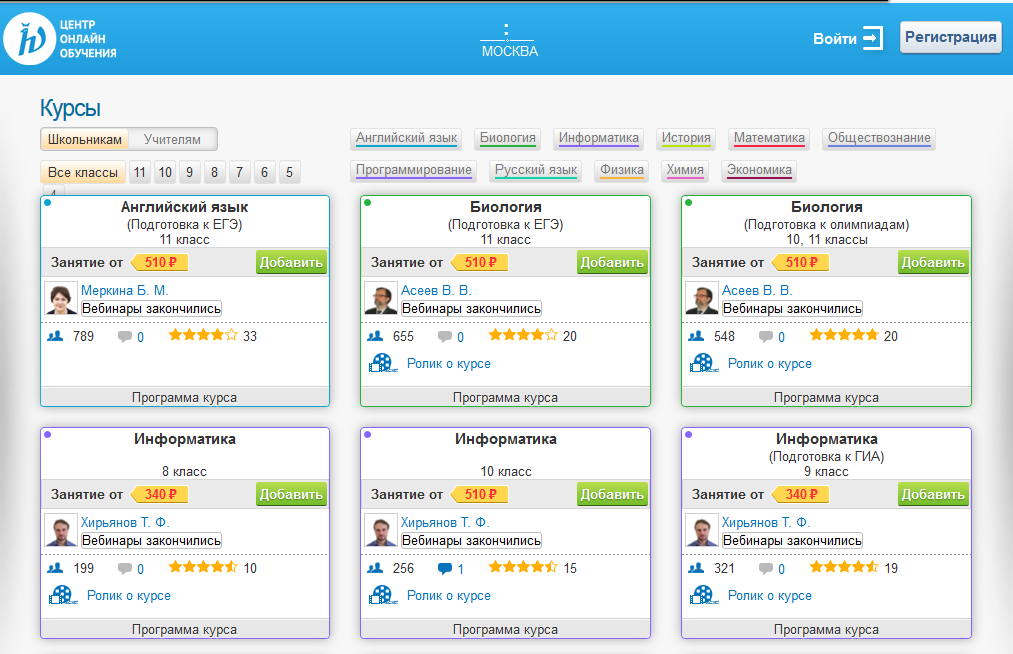Click the Войти login link
1013x654 pixels.
point(835,39)
